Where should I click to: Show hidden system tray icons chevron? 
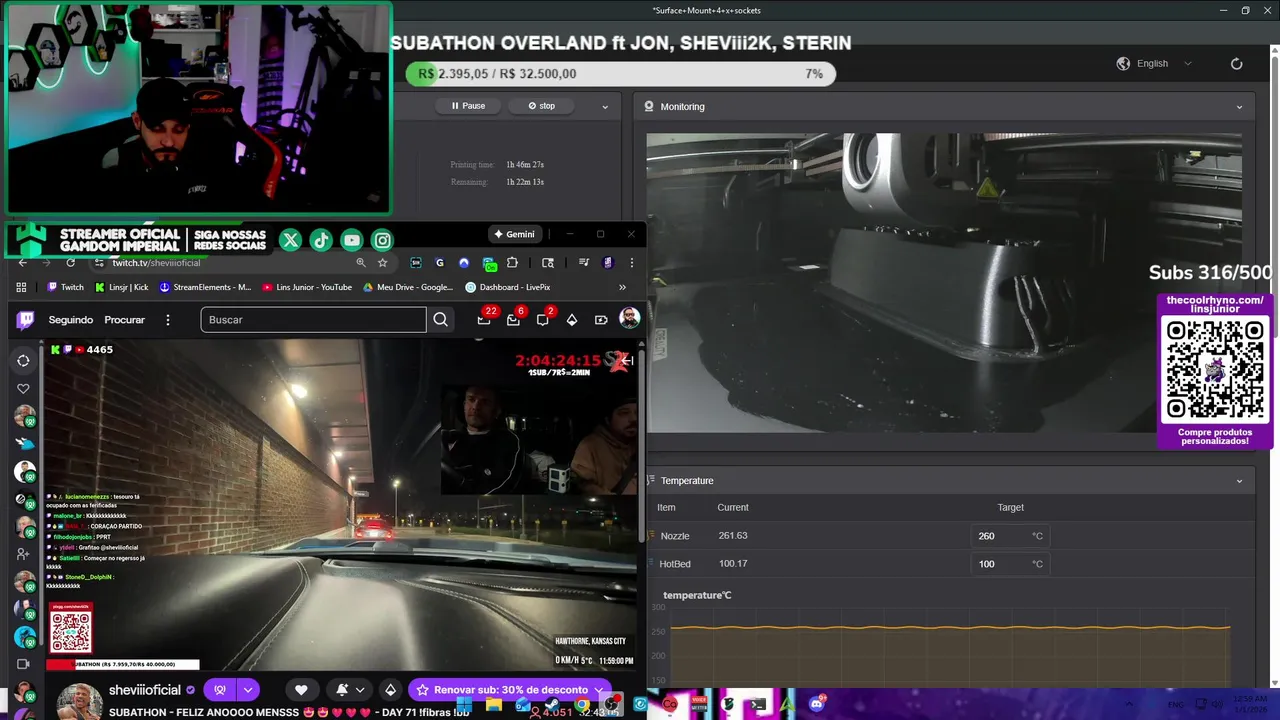[x=1131, y=704]
